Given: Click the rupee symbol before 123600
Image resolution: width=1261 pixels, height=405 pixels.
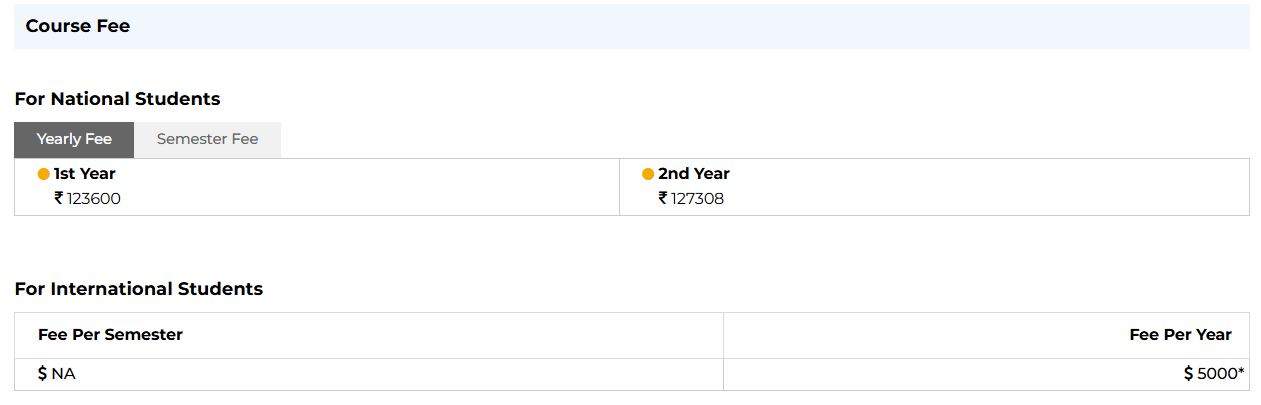Looking at the screenshot, I should click(x=59, y=198).
